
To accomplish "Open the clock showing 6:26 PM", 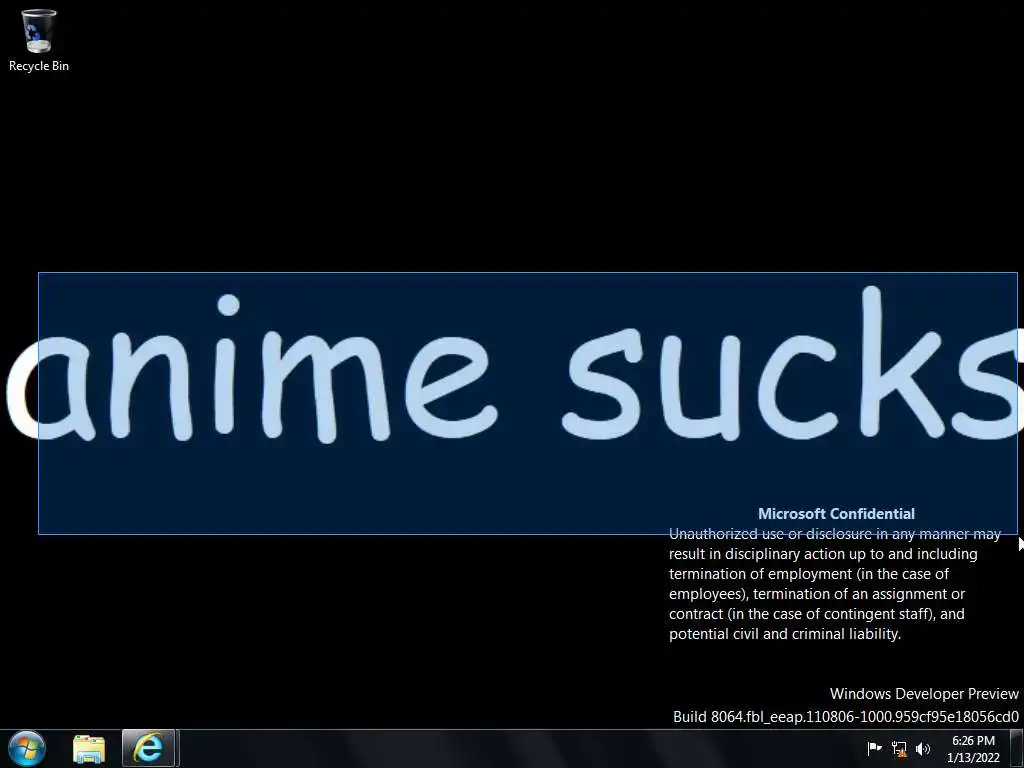I will [x=973, y=749].
